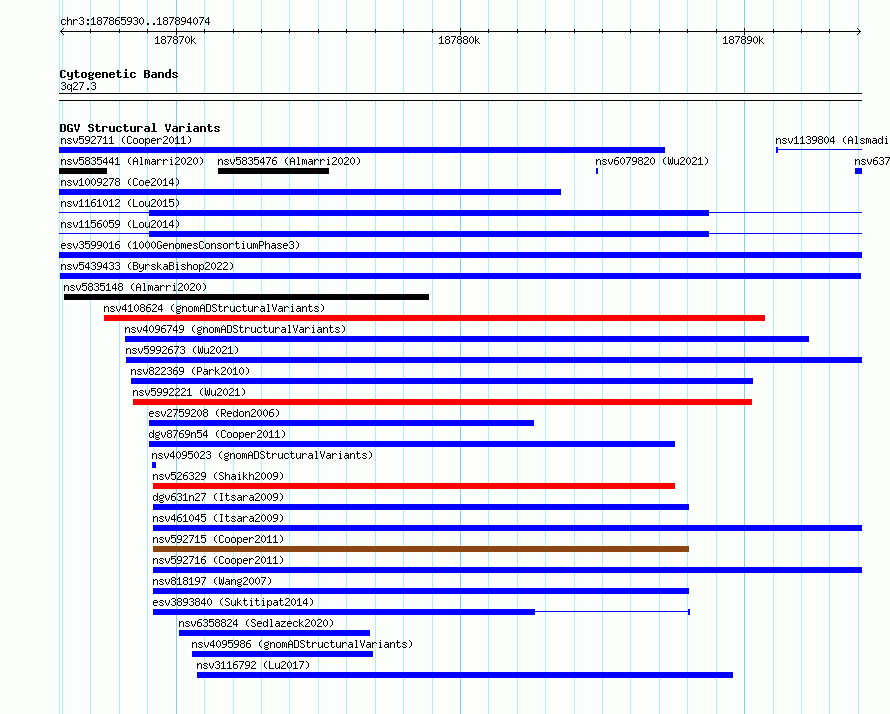
Task: Click the blue bar under nsv3116792
Action: tap(465, 675)
